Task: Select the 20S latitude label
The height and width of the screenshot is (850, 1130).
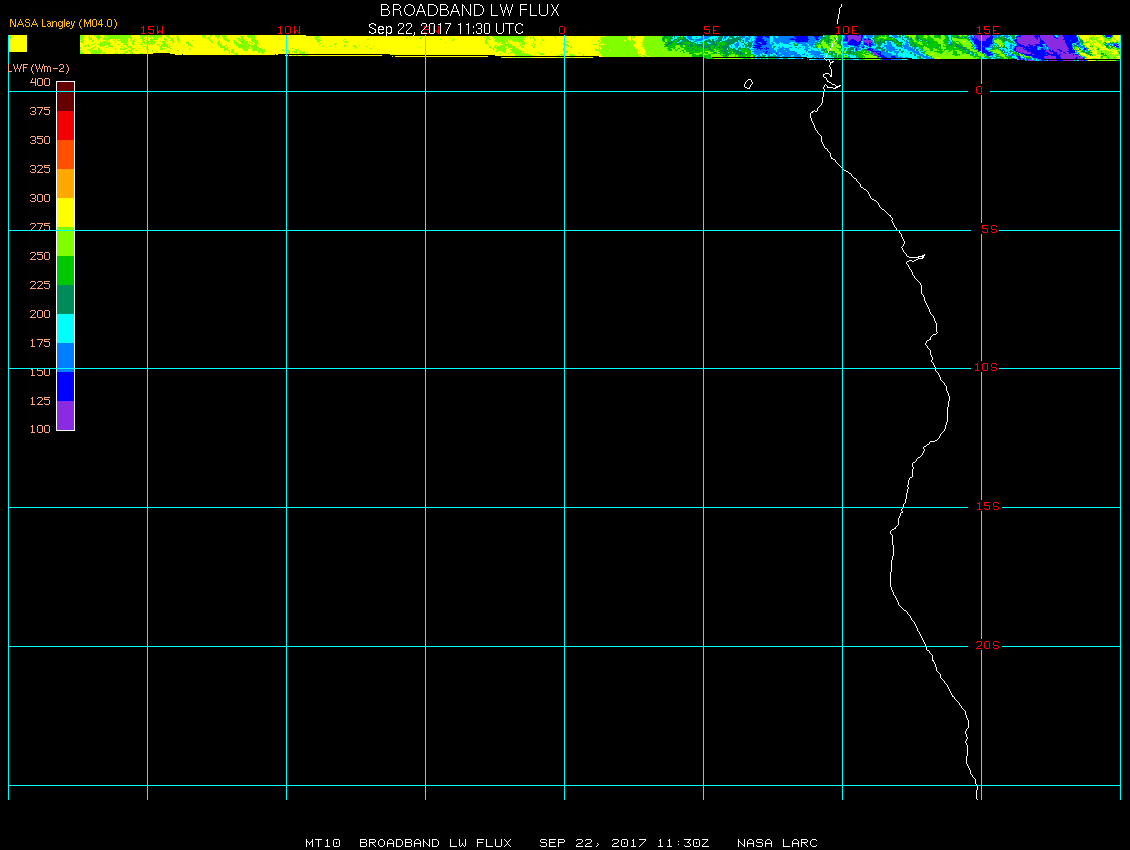Action: click(986, 646)
